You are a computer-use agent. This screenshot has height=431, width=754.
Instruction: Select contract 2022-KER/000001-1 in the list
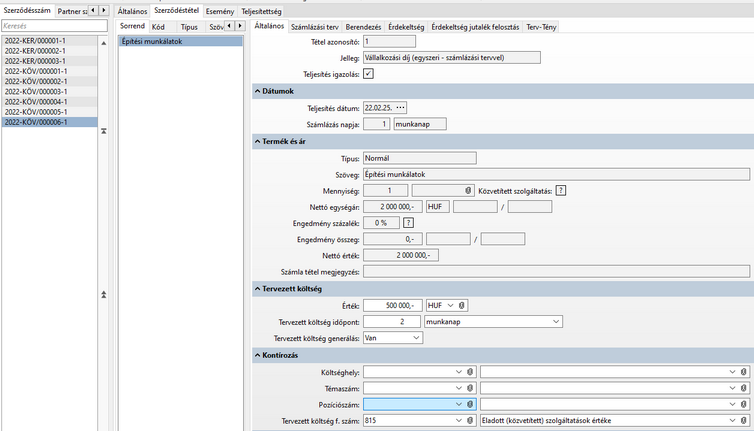tap(36, 43)
